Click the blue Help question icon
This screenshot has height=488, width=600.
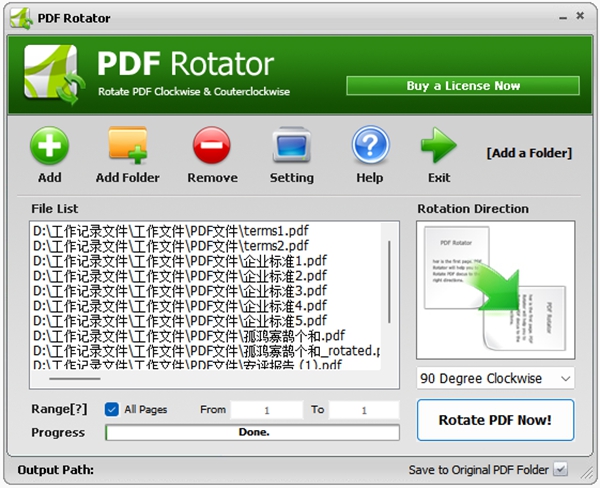(x=369, y=147)
